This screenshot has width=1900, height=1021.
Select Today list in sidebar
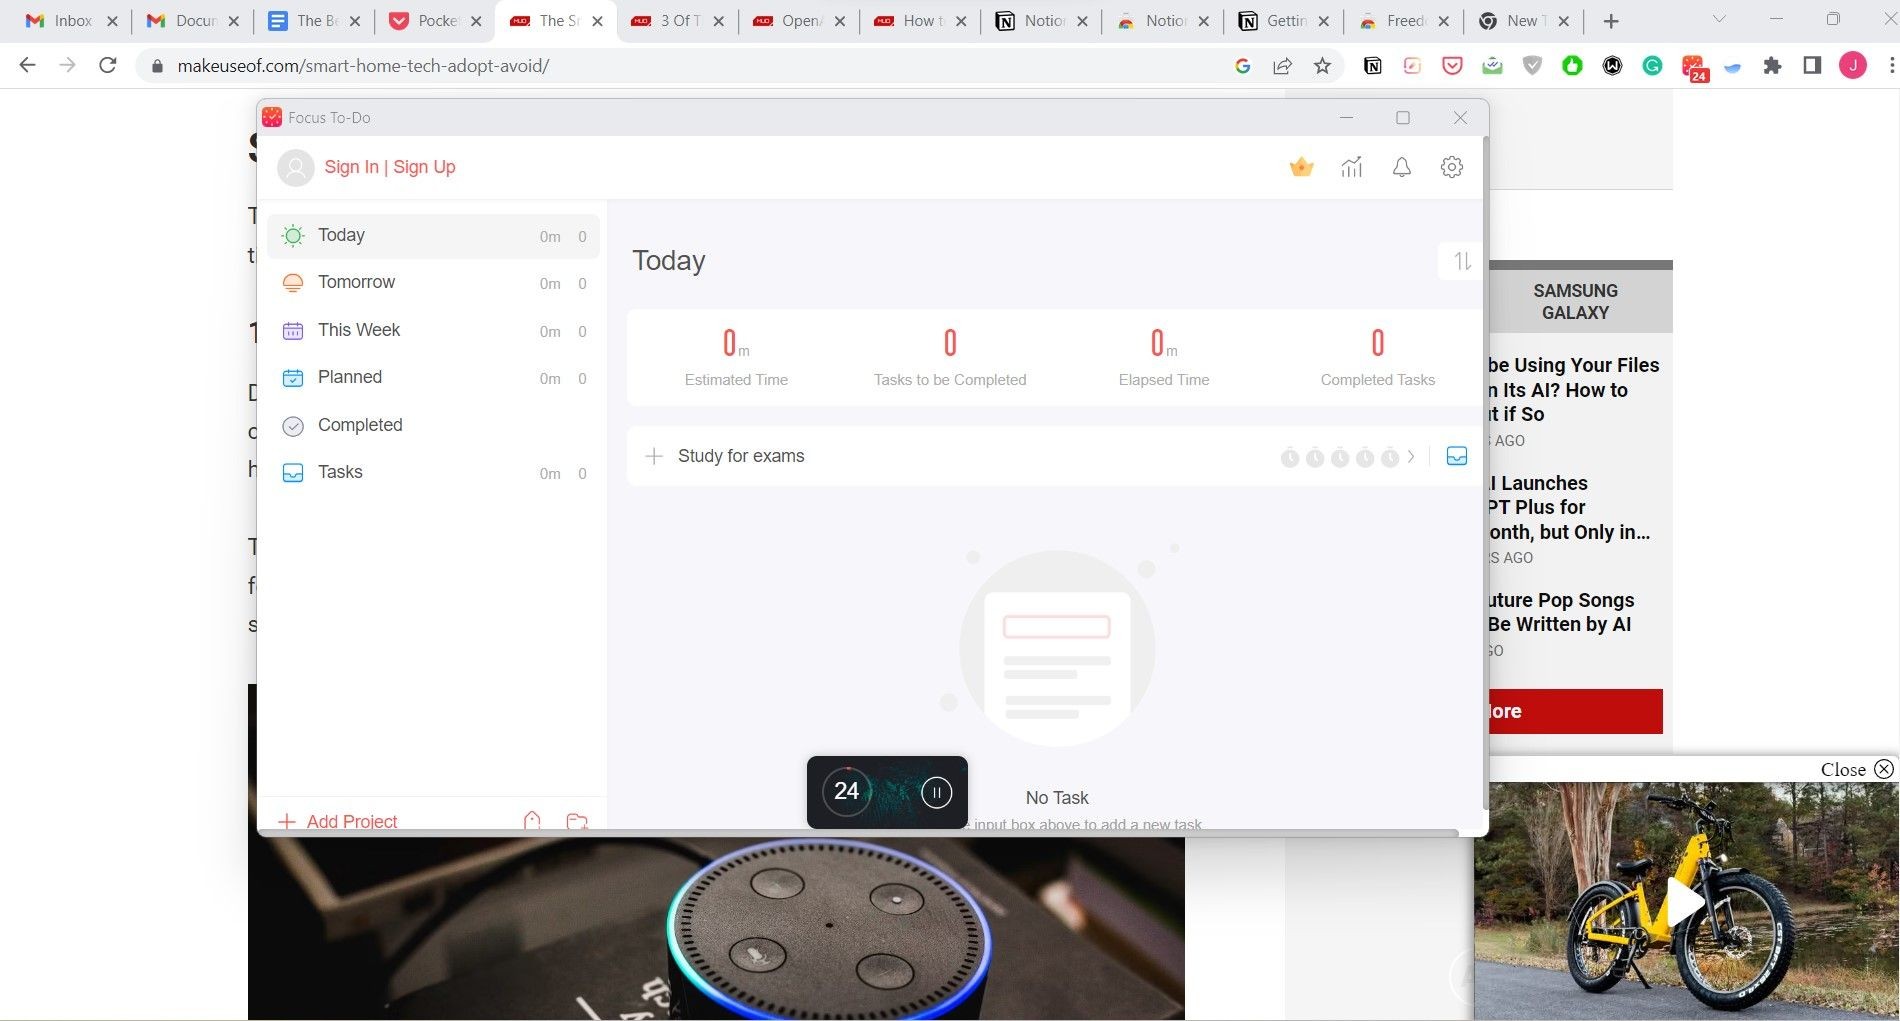coord(433,236)
